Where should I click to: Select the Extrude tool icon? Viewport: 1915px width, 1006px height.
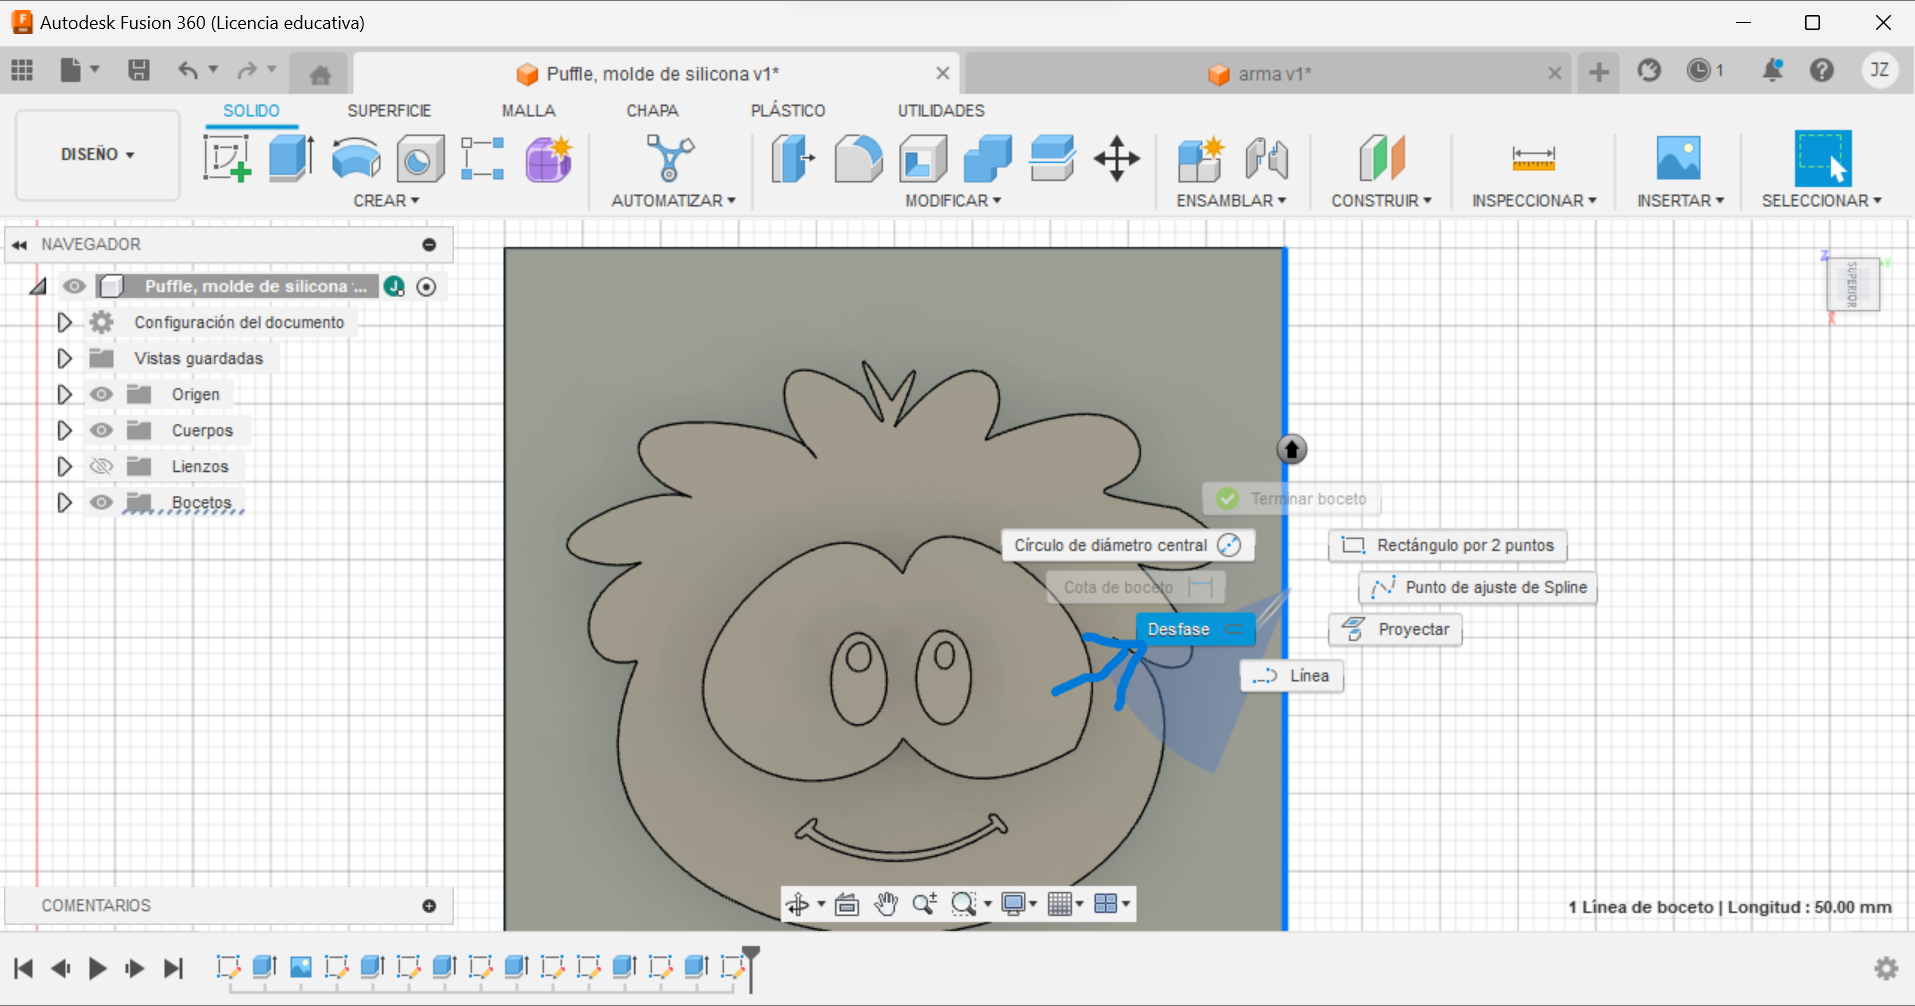click(291, 158)
